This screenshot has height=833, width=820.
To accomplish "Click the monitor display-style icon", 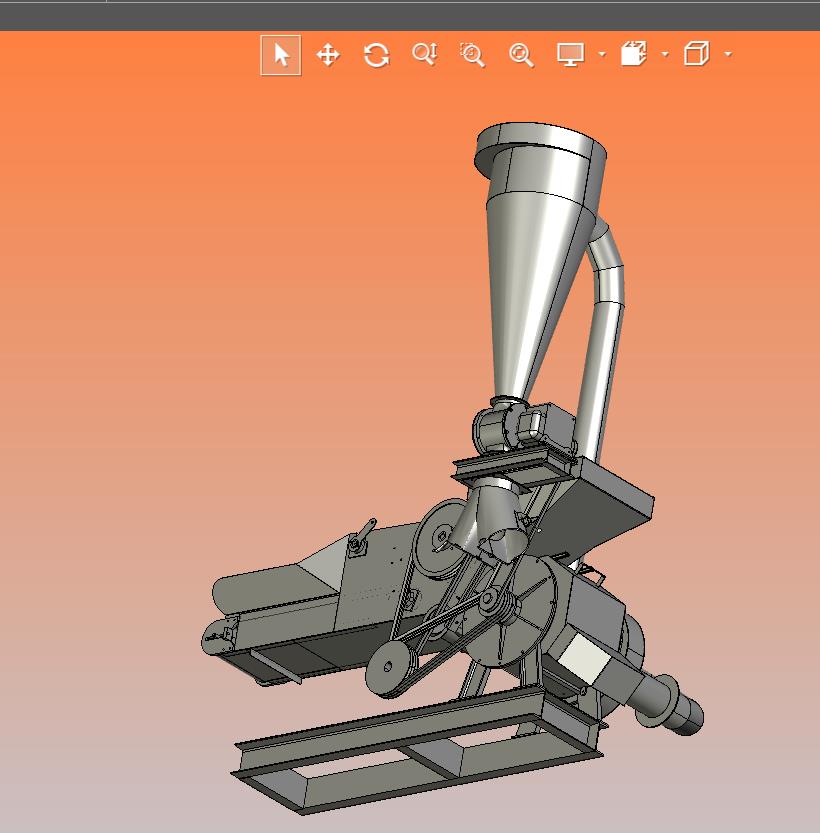I will click(x=570, y=55).
